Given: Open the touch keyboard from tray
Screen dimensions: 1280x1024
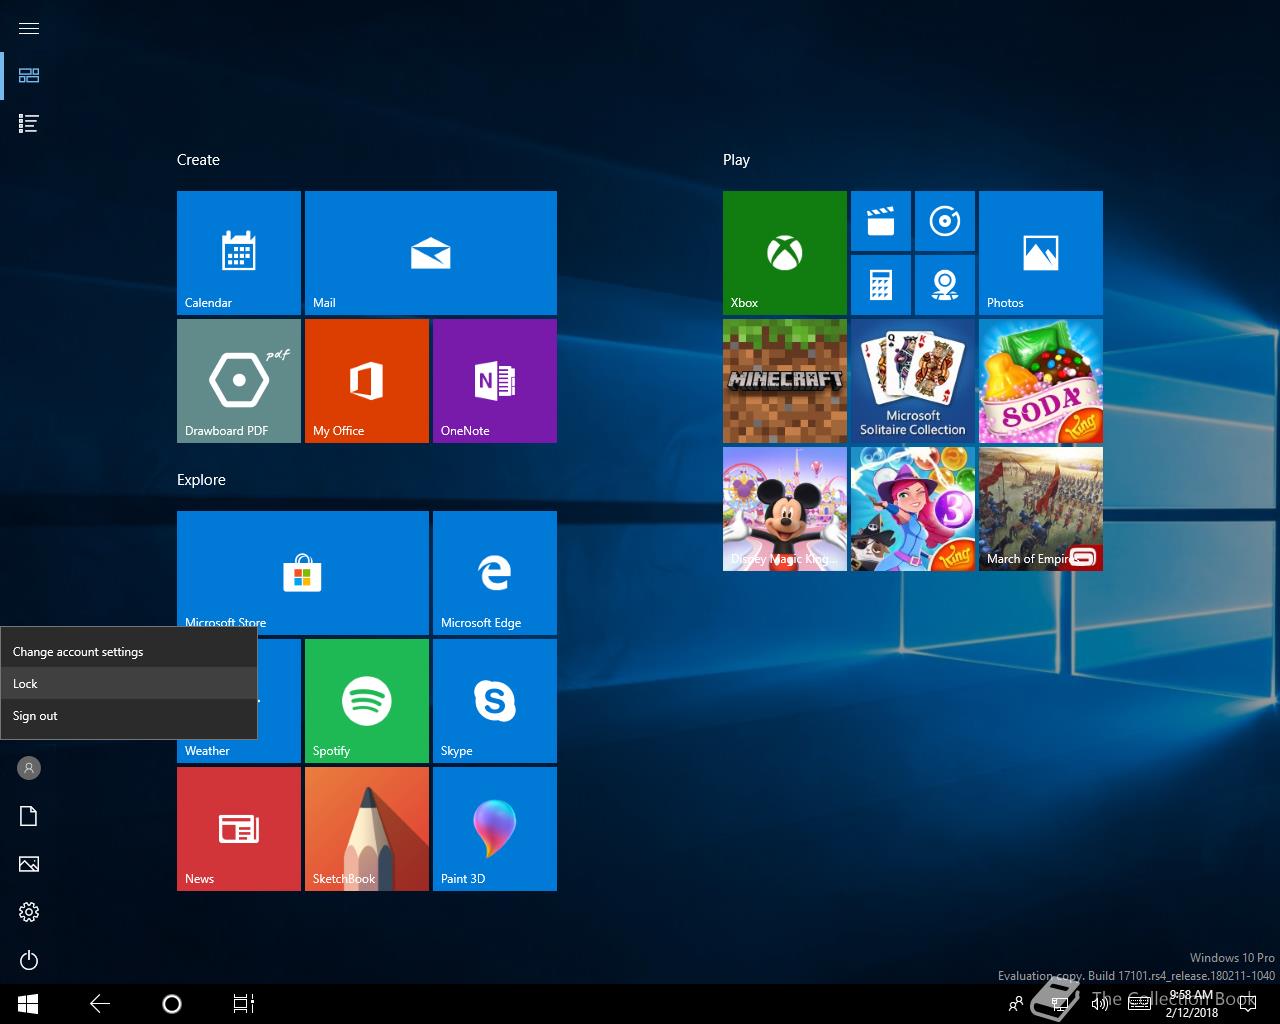Looking at the screenshot, I should (1139, 1004).
